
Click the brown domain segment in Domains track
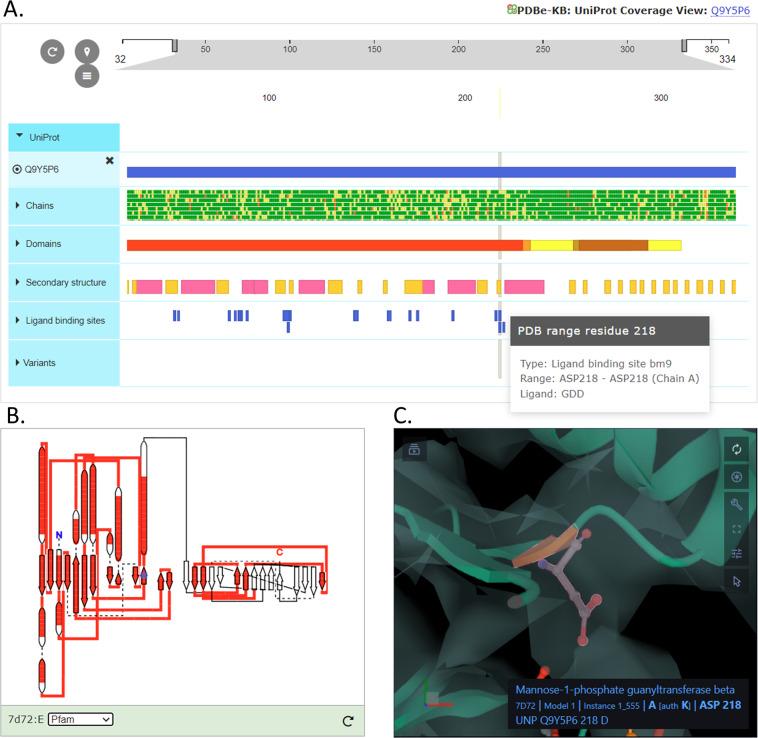click(x=613, y=246)
